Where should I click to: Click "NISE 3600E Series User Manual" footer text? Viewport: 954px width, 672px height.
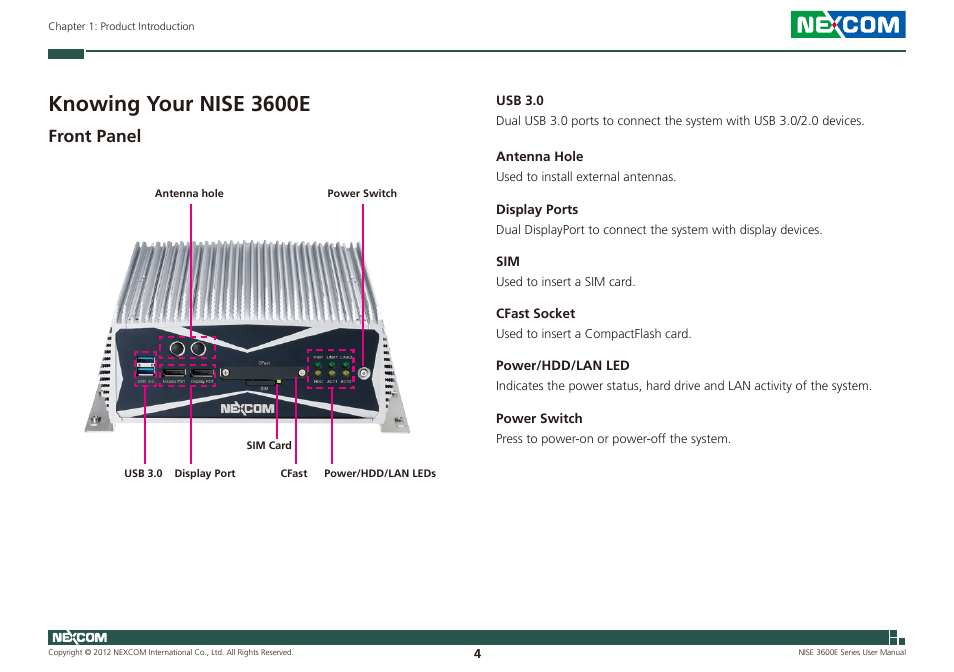click(852, 652)
